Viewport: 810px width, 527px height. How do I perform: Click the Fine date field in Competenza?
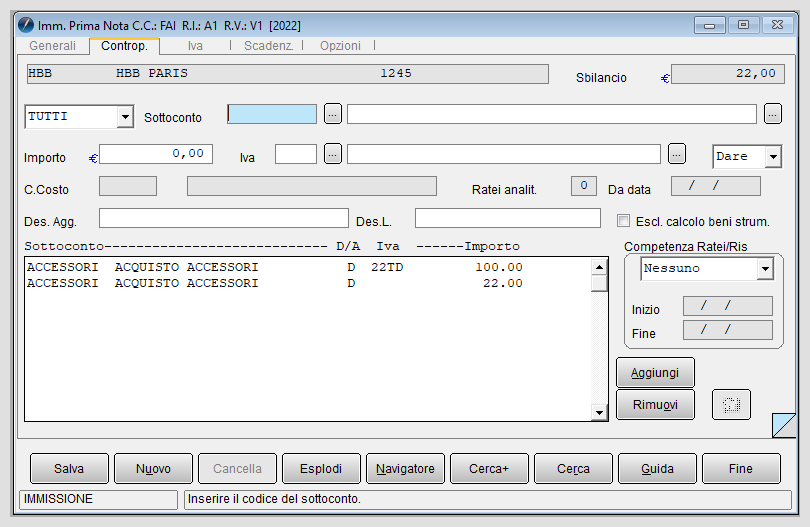728,330
